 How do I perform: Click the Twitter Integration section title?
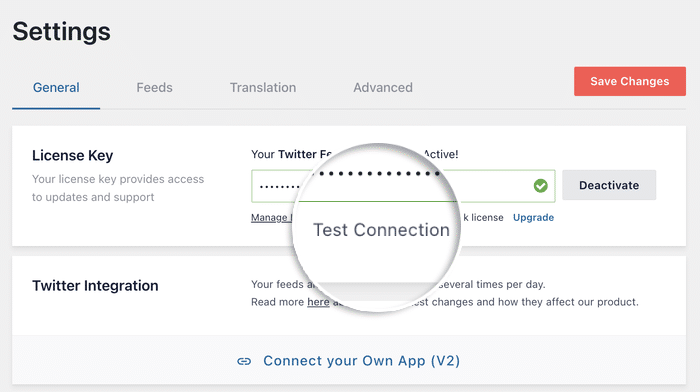(x=95, y=286)
